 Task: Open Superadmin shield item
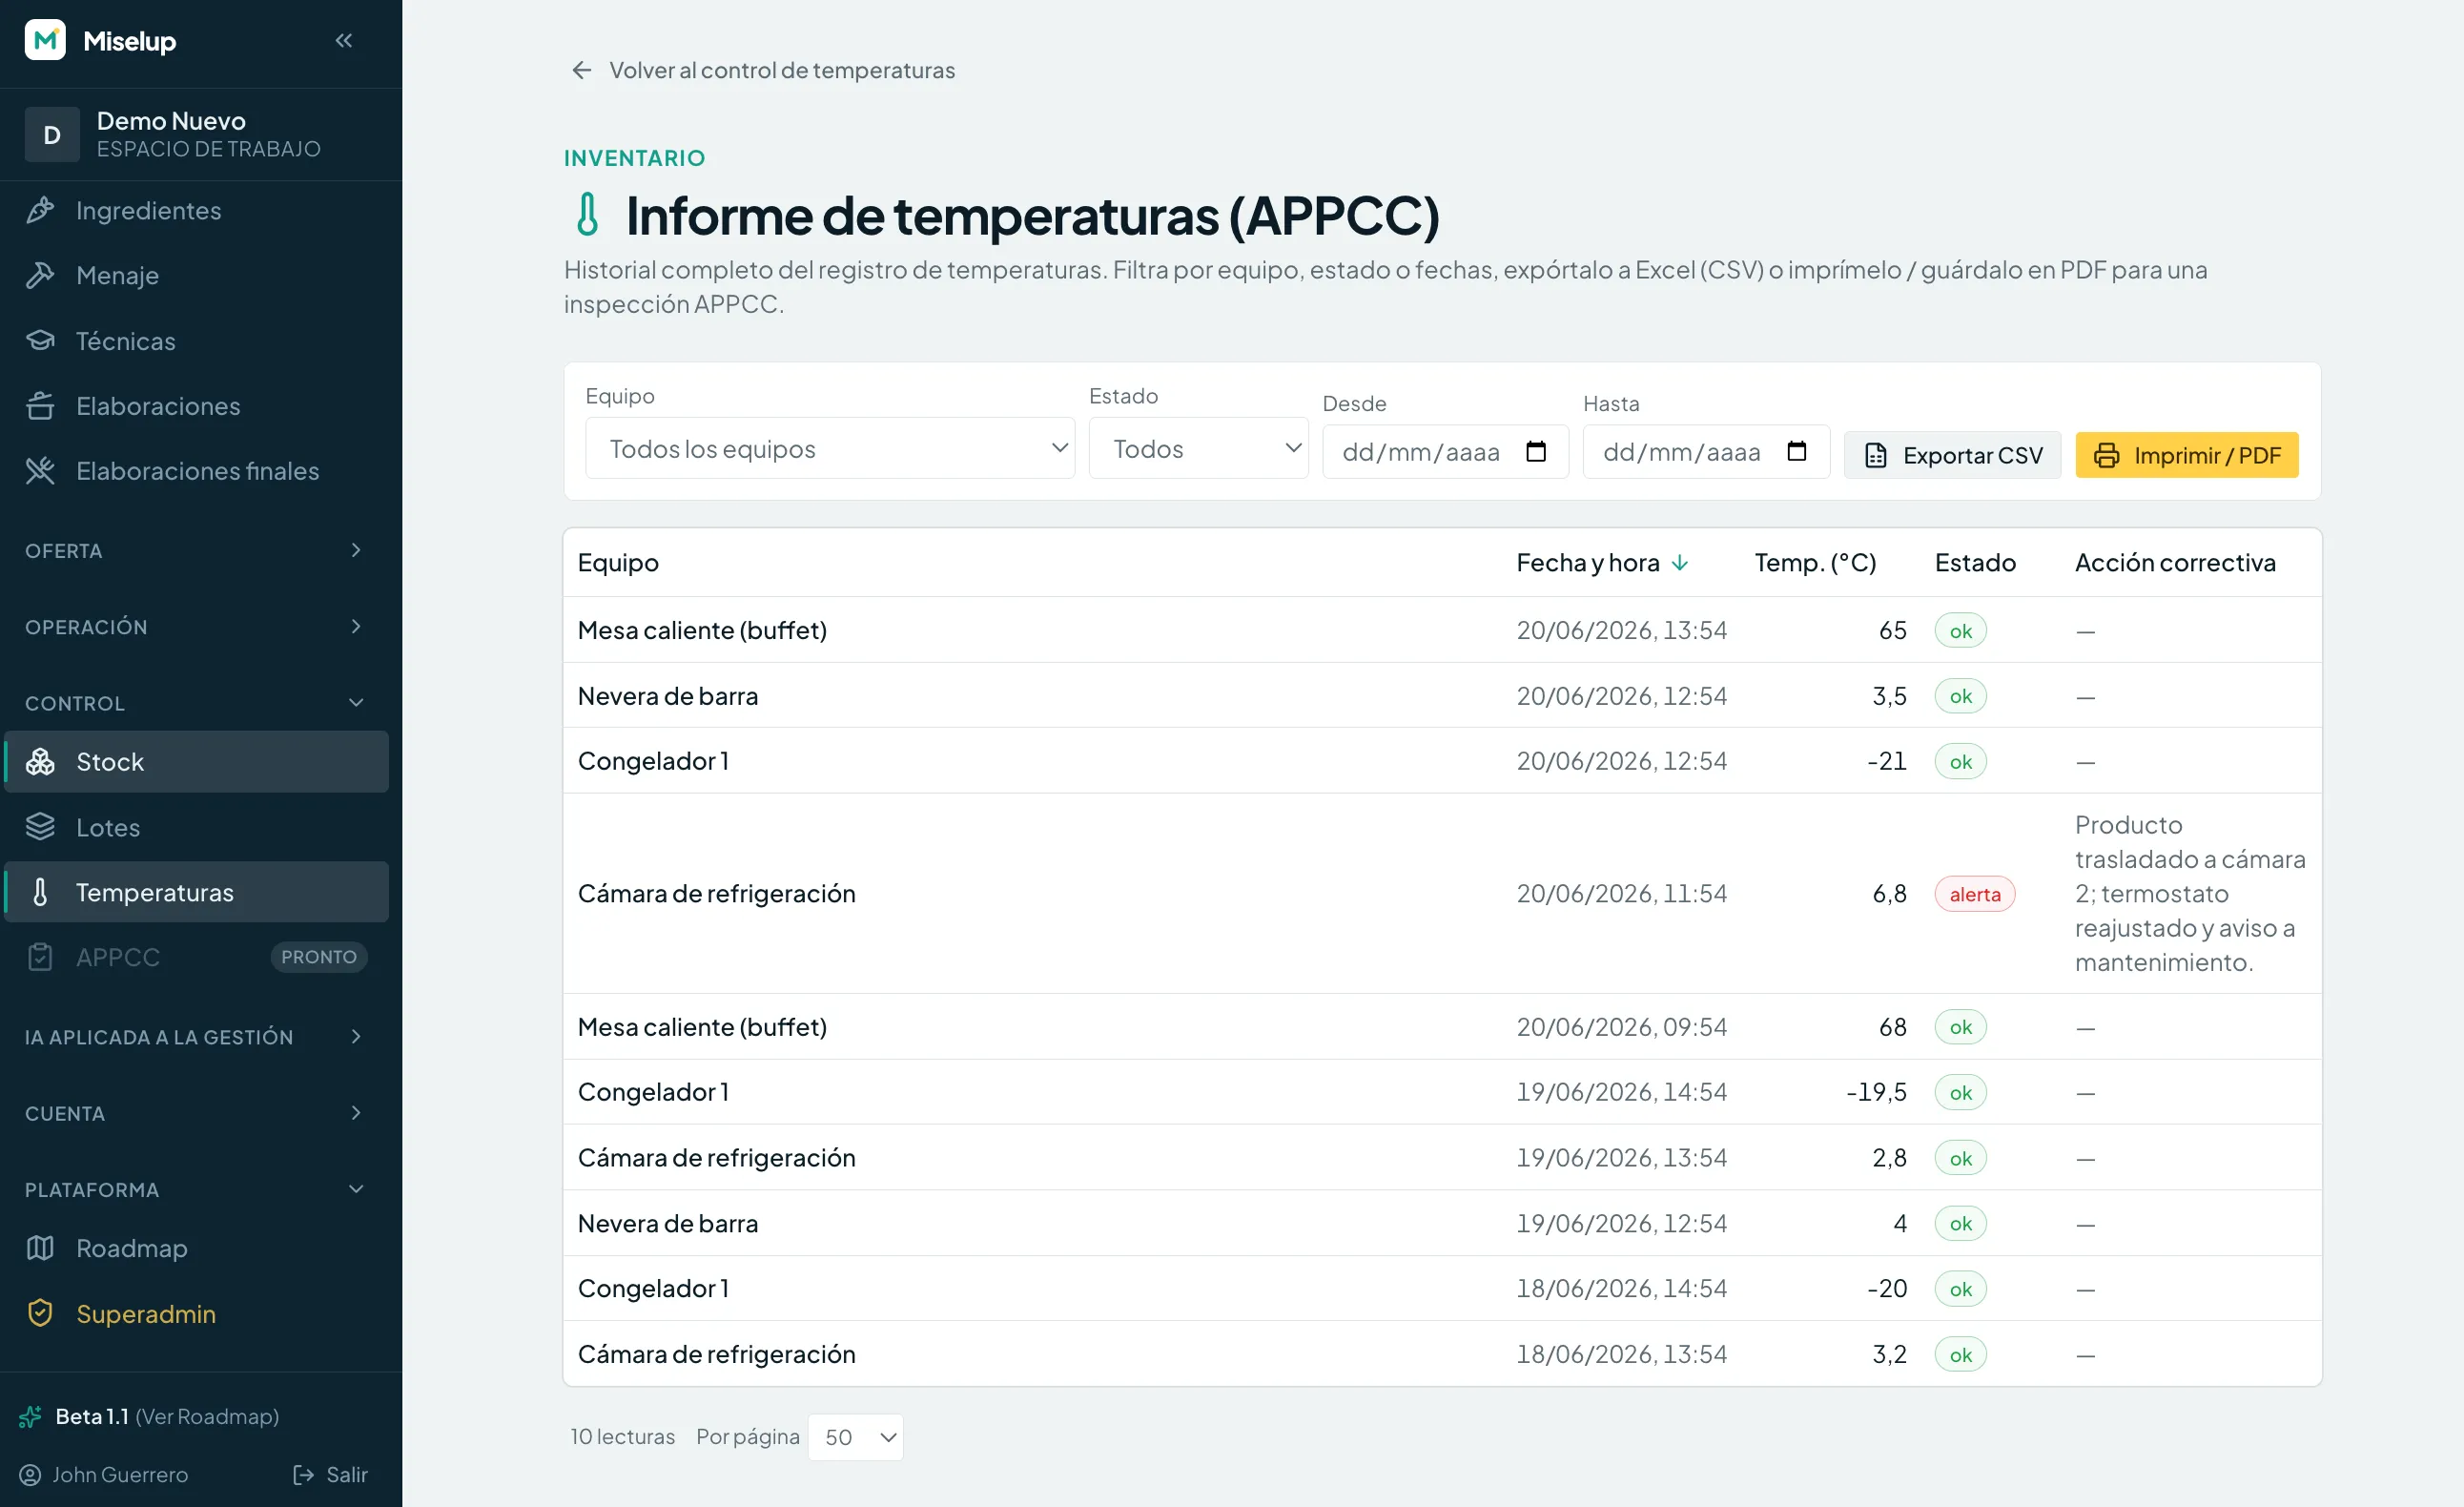point(196,1313)
